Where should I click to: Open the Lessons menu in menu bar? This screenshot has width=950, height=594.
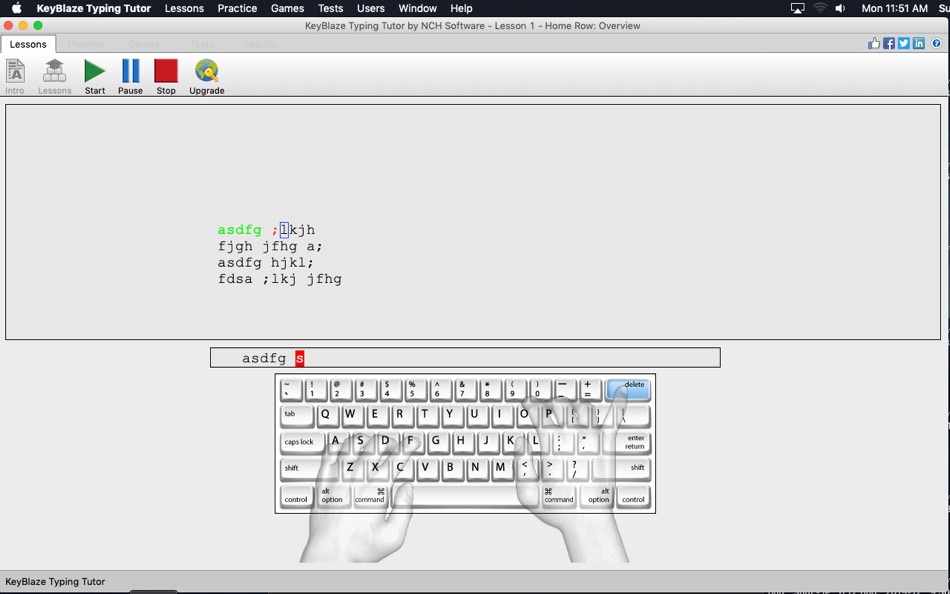[x=184, y=8]
